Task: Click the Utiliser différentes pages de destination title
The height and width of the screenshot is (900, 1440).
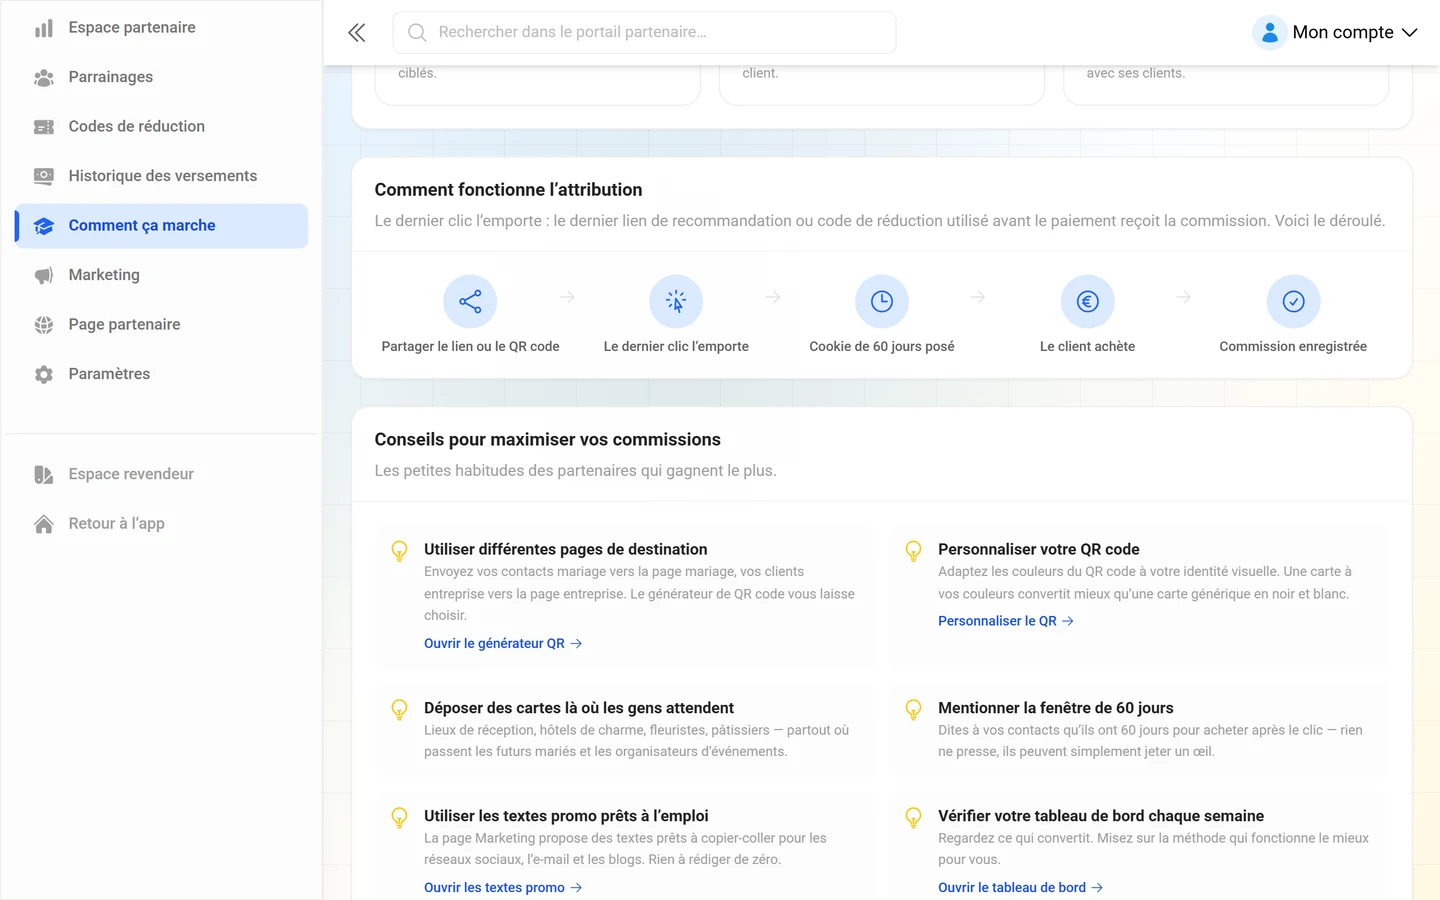Action: click(x=566, y=550)
